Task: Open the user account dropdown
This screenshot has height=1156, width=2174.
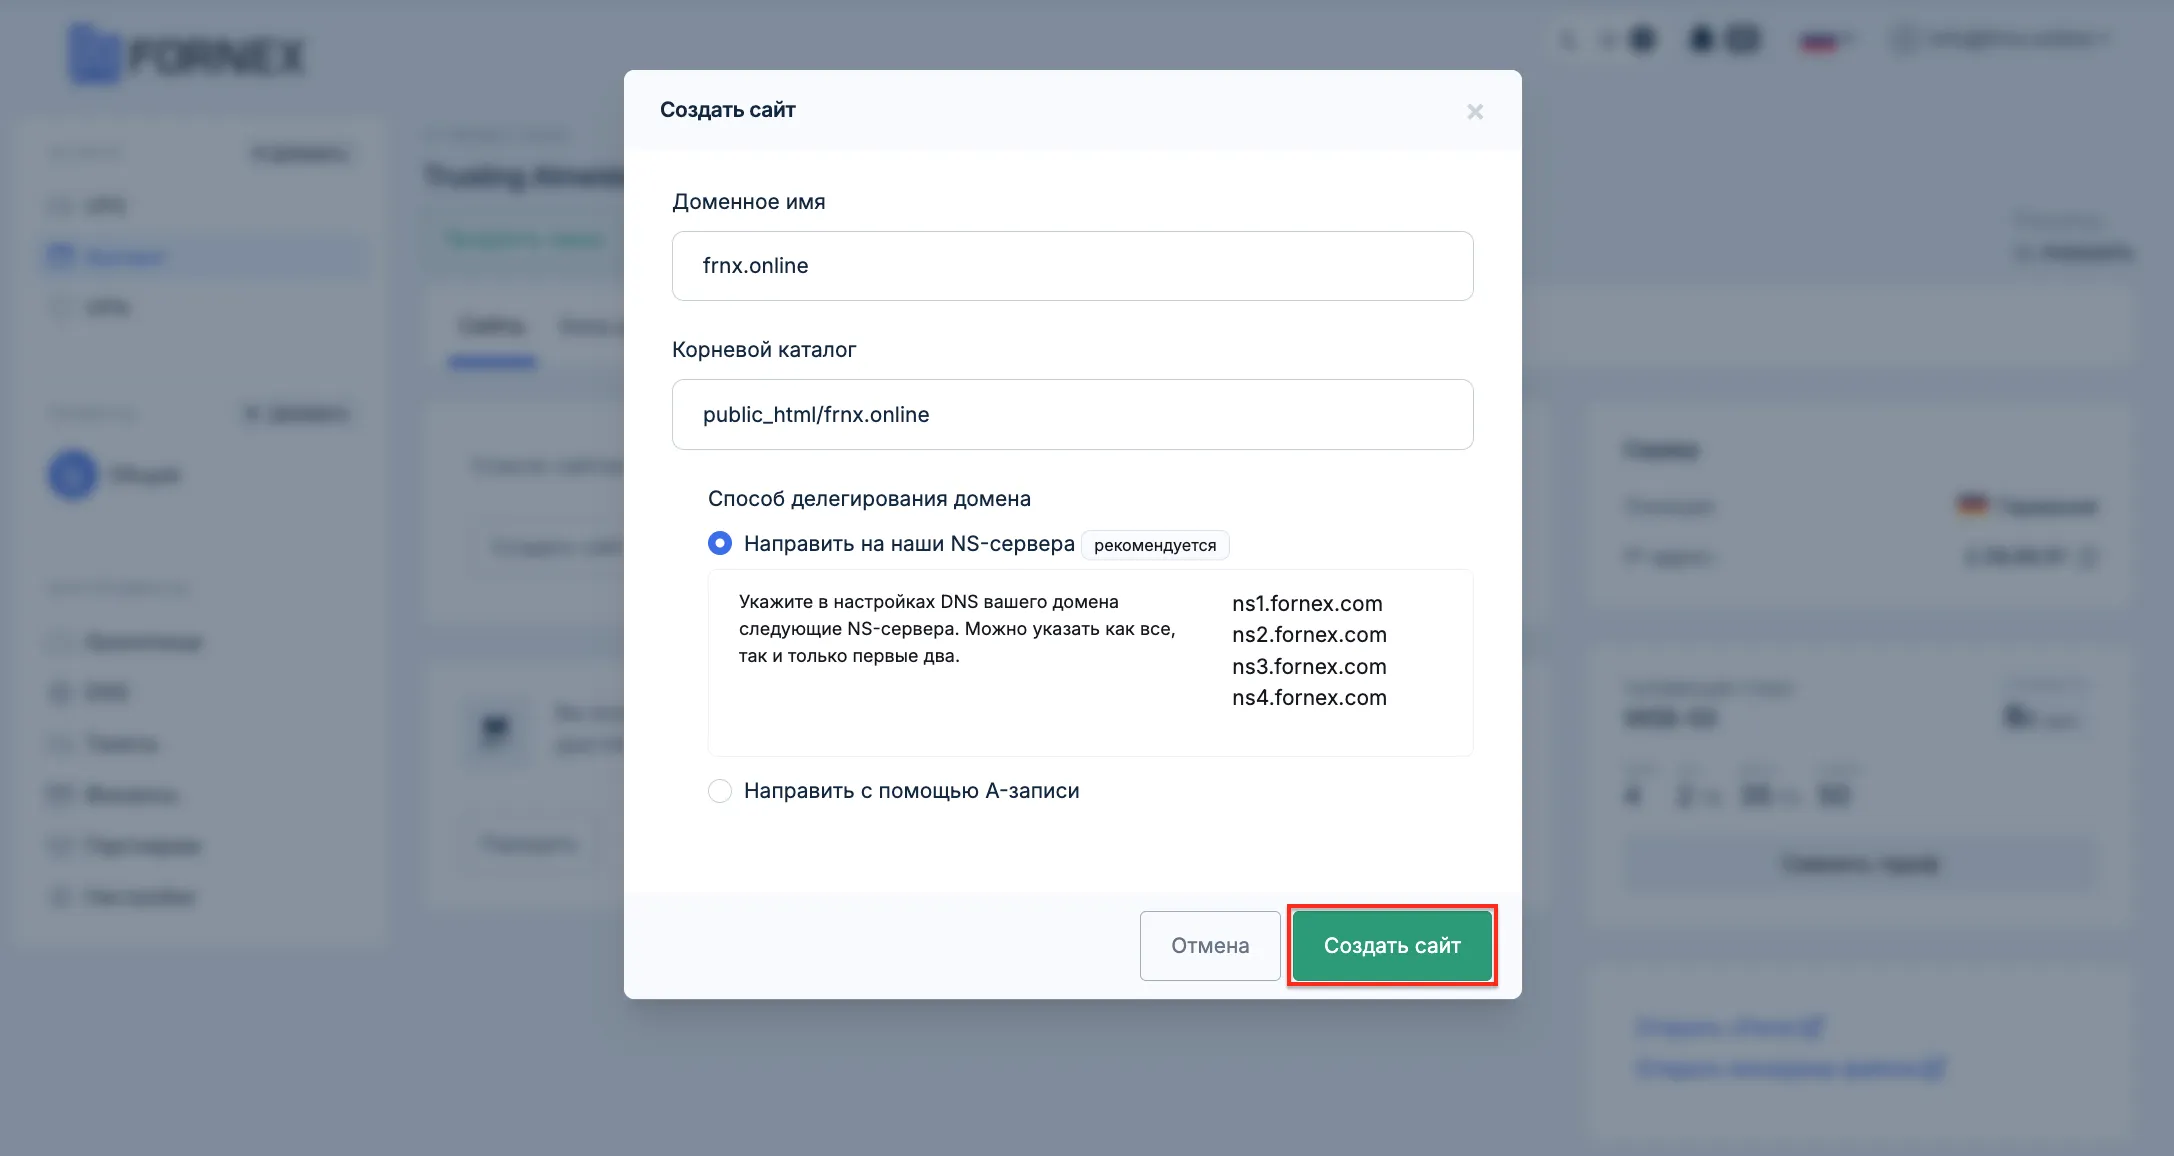Action: point(2002,39)
